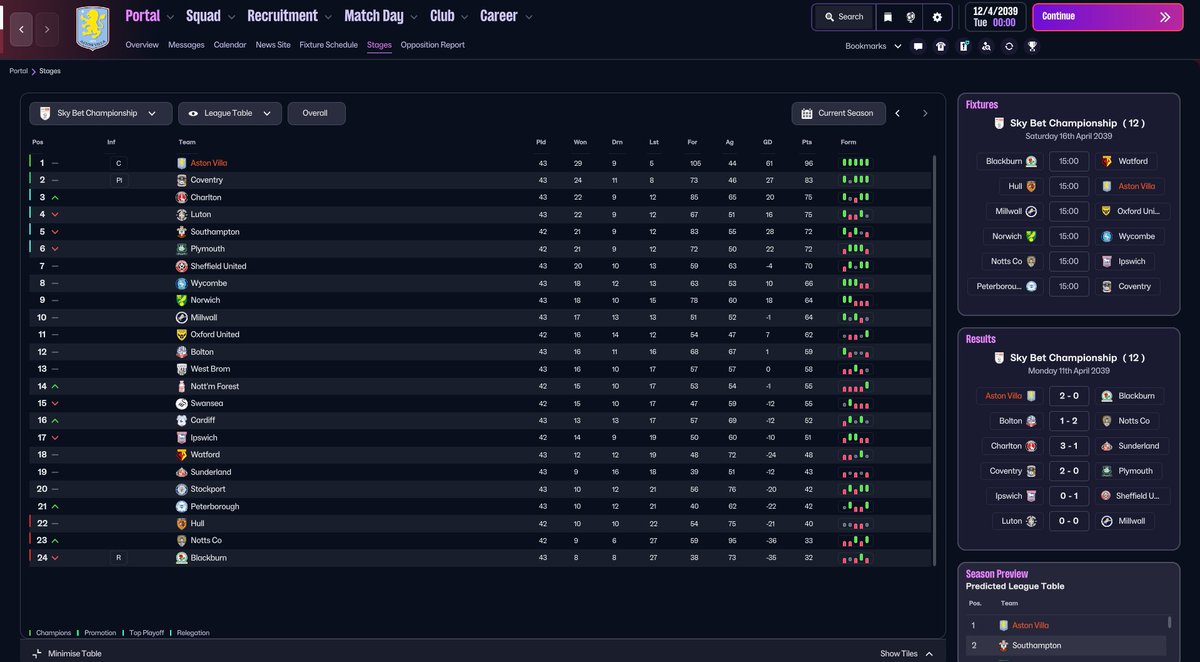Sort the table by GD column header
1200x662 pixels.
(769, 142)
